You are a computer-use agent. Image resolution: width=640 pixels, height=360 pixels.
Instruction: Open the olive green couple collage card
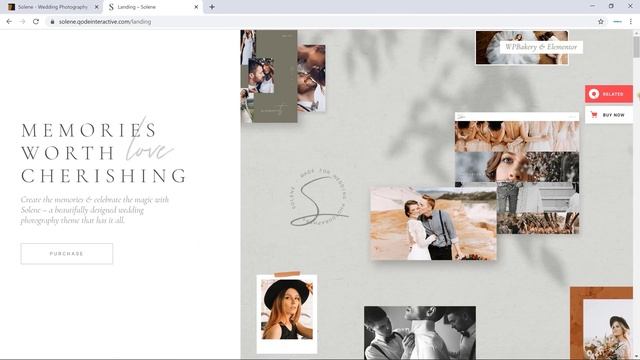pos(269,76)
